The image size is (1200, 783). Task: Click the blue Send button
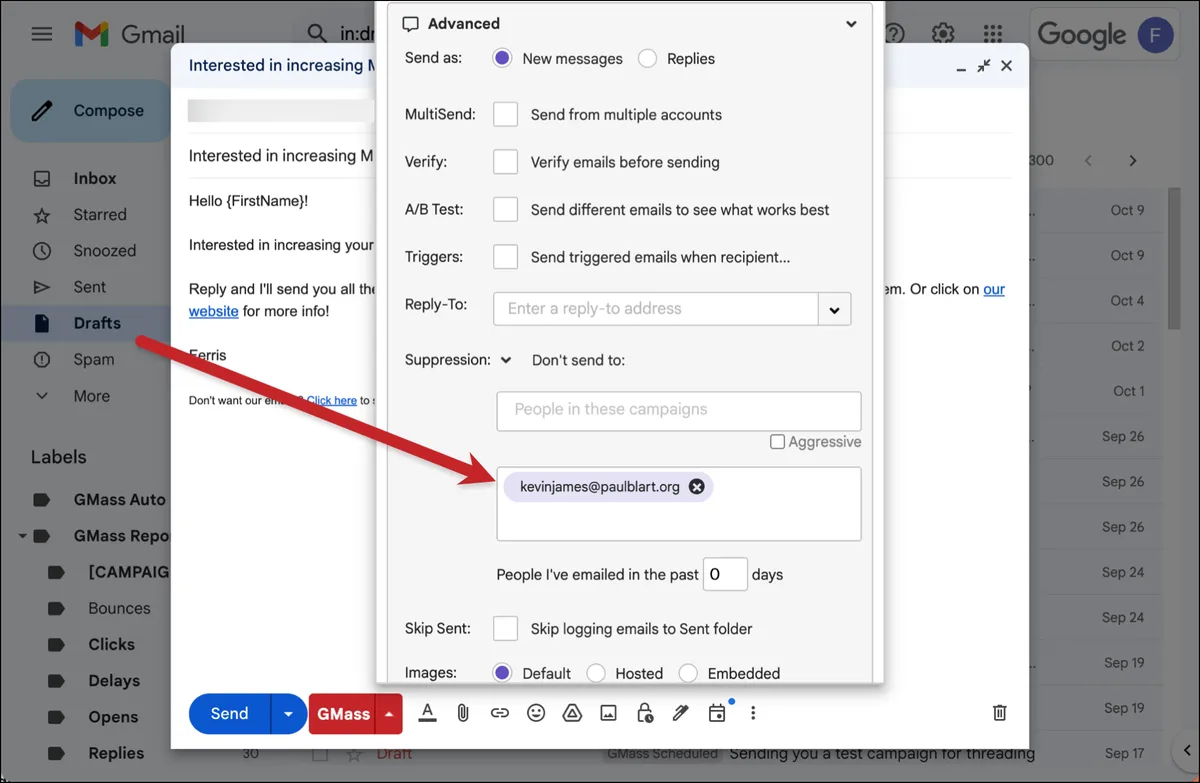[x=229, y=714]
